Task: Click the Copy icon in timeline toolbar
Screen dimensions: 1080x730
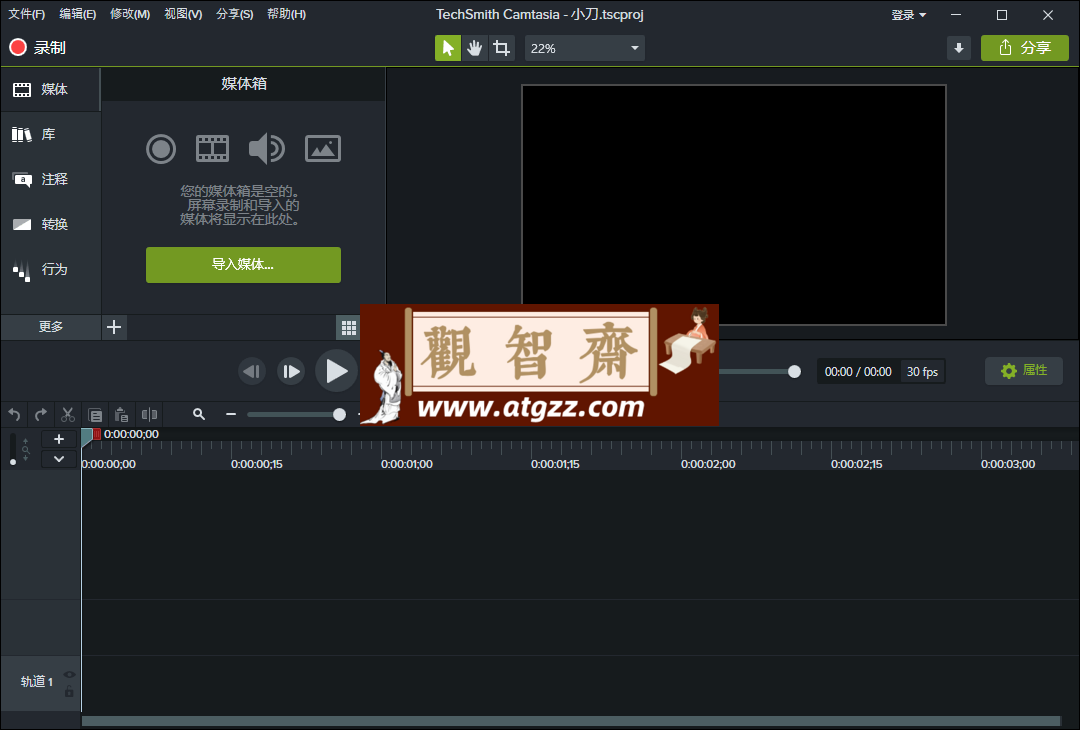Action: [95, 415]
